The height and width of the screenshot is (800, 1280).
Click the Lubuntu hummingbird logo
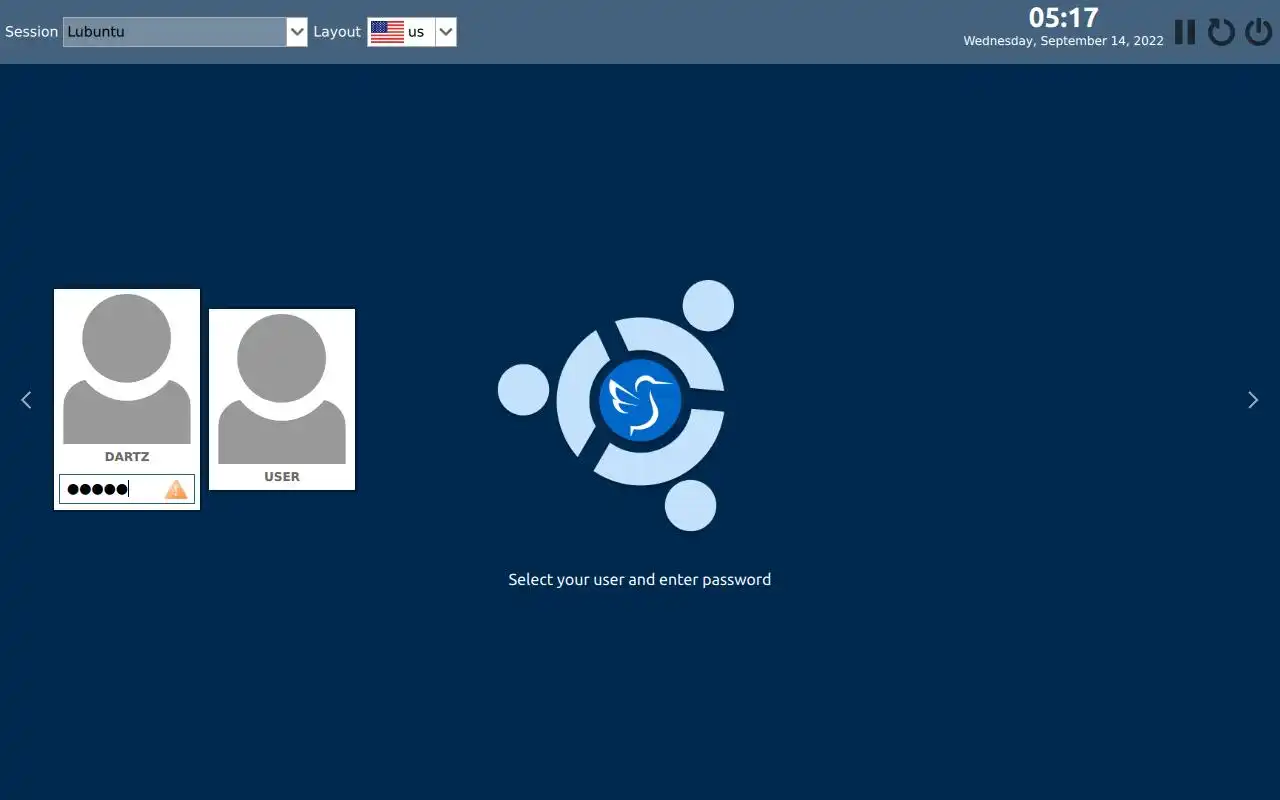[640, 400]
